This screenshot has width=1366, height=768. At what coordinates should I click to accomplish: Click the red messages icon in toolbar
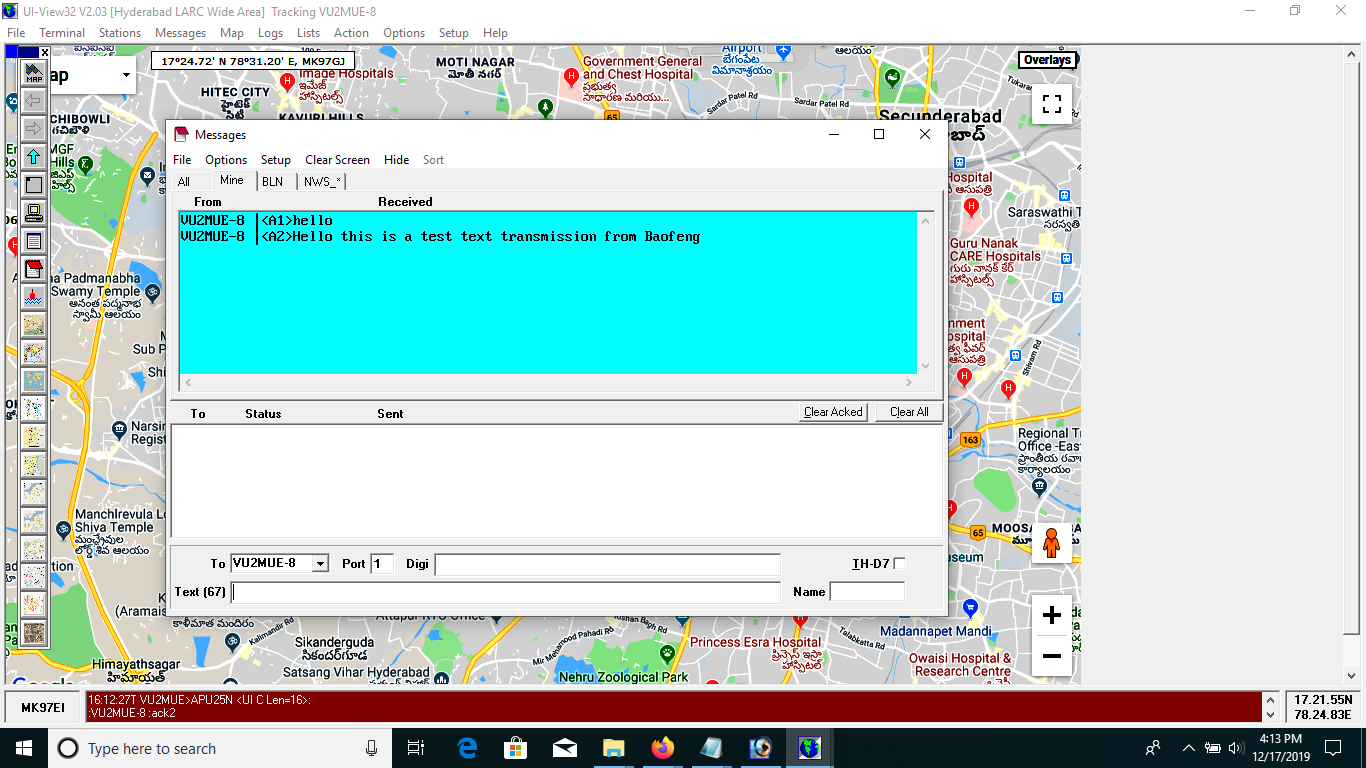[34, 269]
